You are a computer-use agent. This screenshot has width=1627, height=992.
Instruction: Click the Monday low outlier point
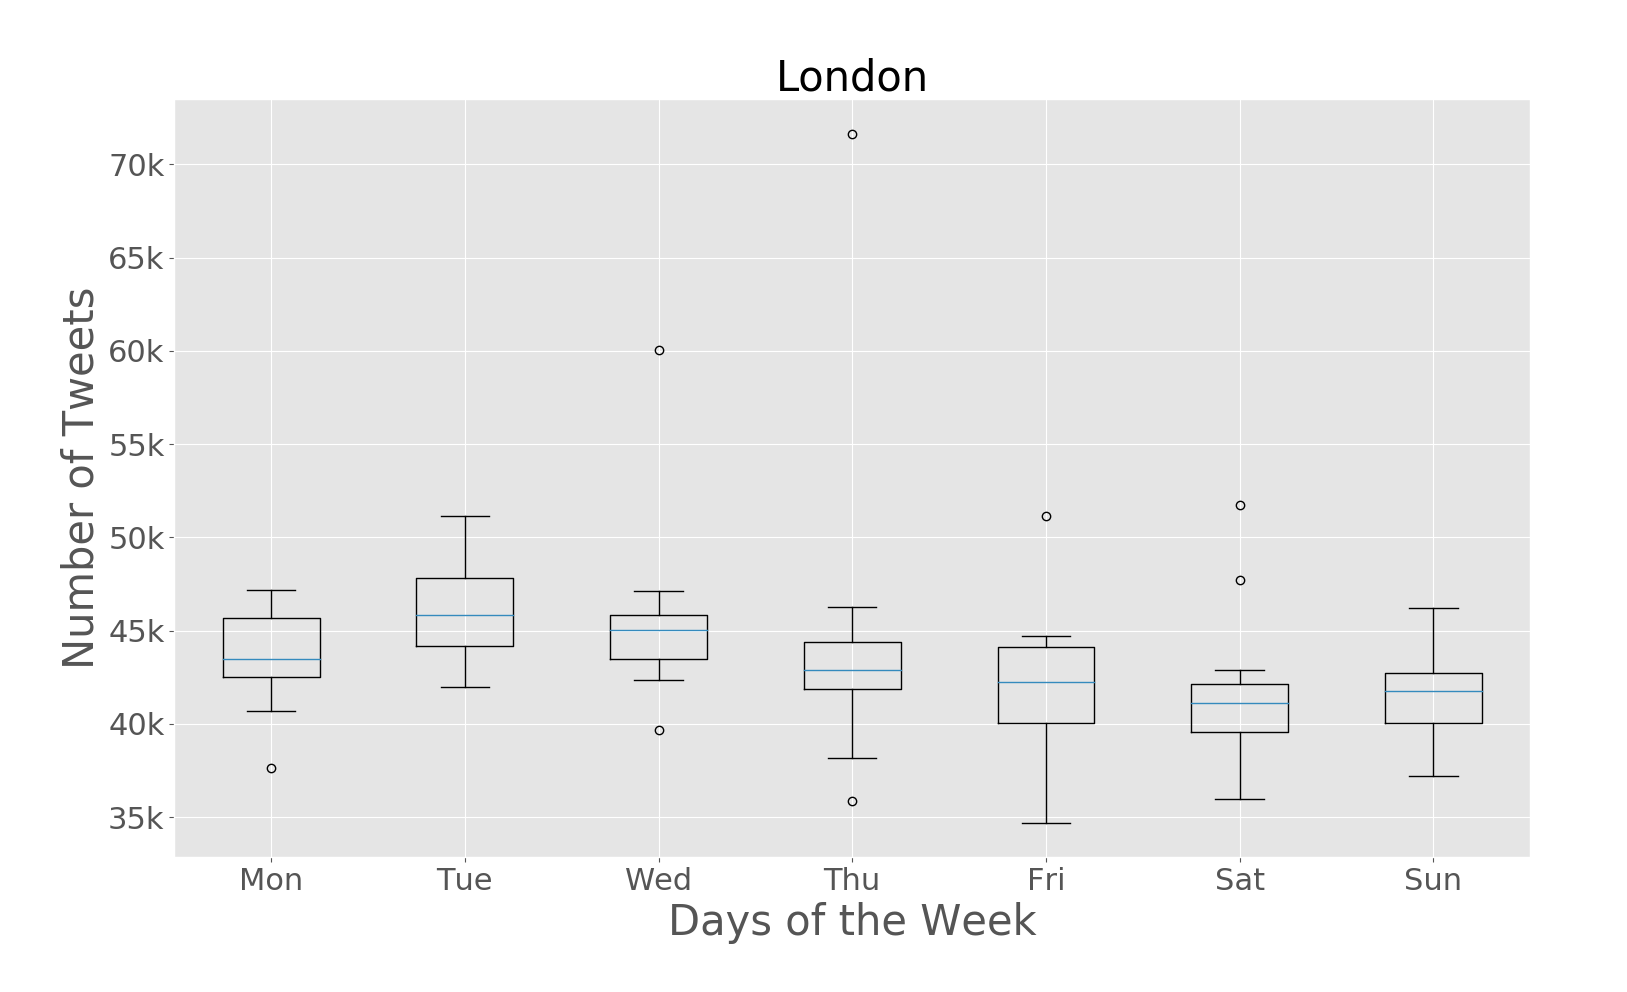pyautogui.click(x=271, y=768)
